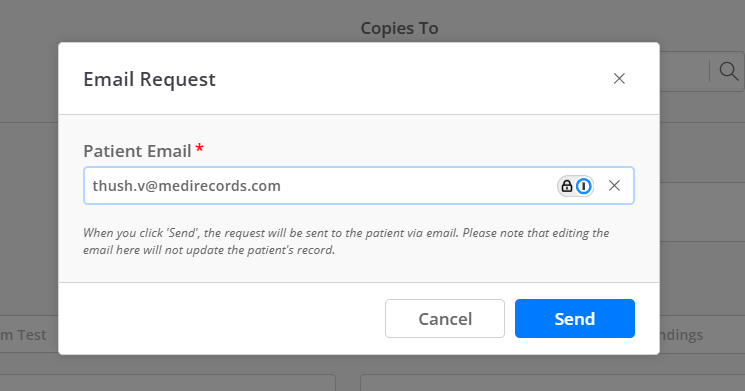Click the red required asterisk

point(200,148)
